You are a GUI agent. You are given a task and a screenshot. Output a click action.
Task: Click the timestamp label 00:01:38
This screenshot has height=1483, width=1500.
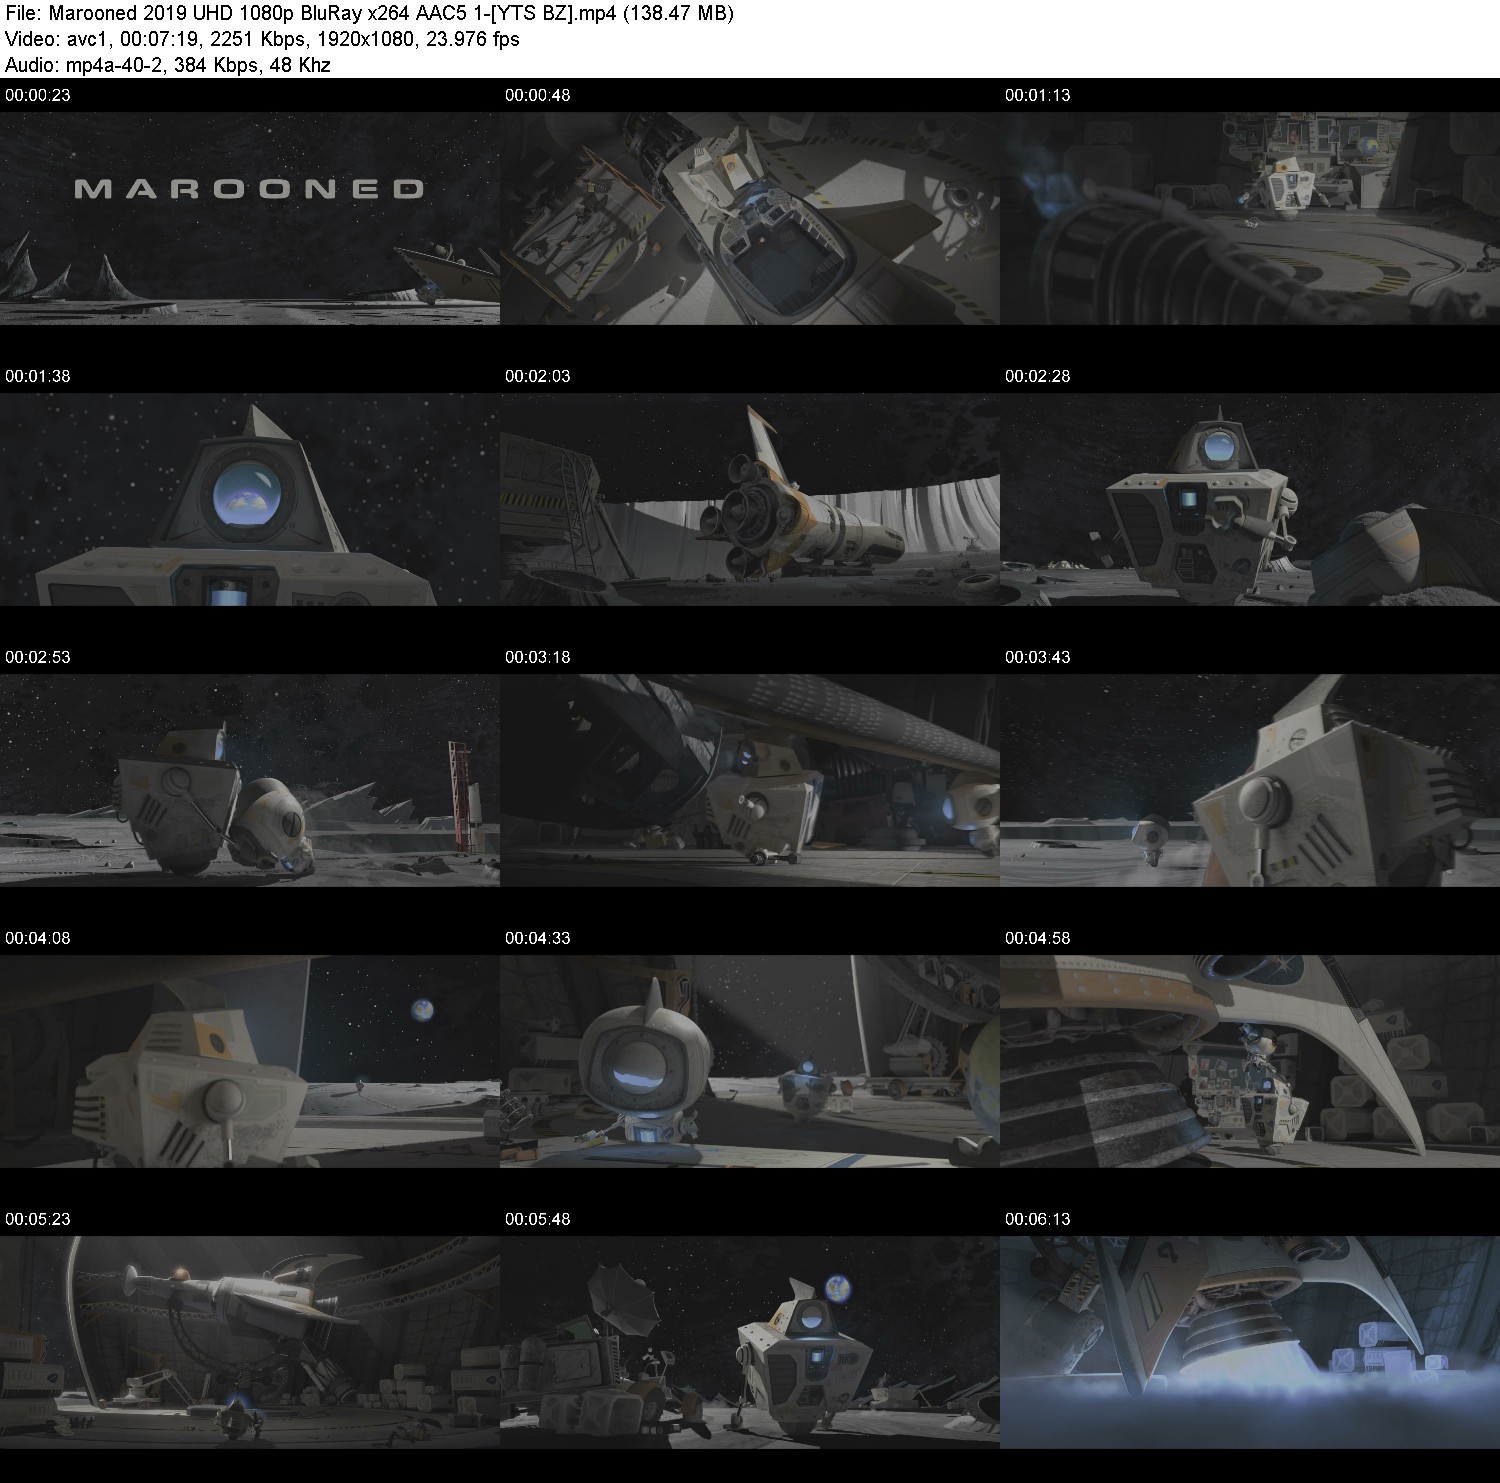point(38,376)
